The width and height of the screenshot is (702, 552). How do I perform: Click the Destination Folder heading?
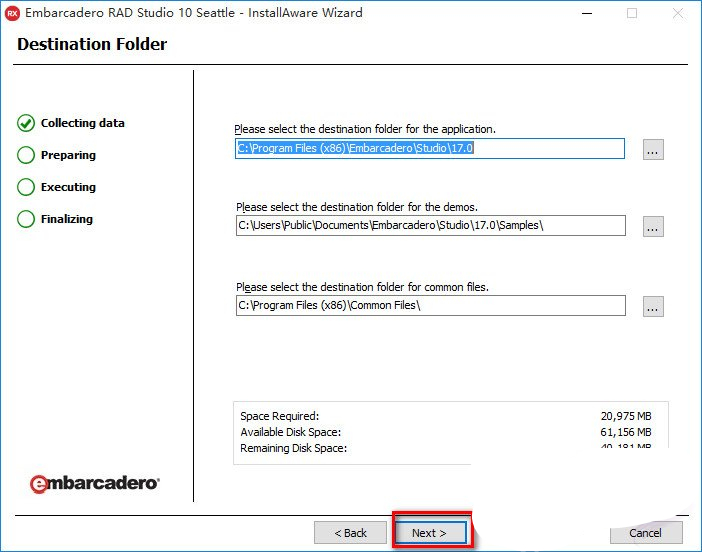92,44
